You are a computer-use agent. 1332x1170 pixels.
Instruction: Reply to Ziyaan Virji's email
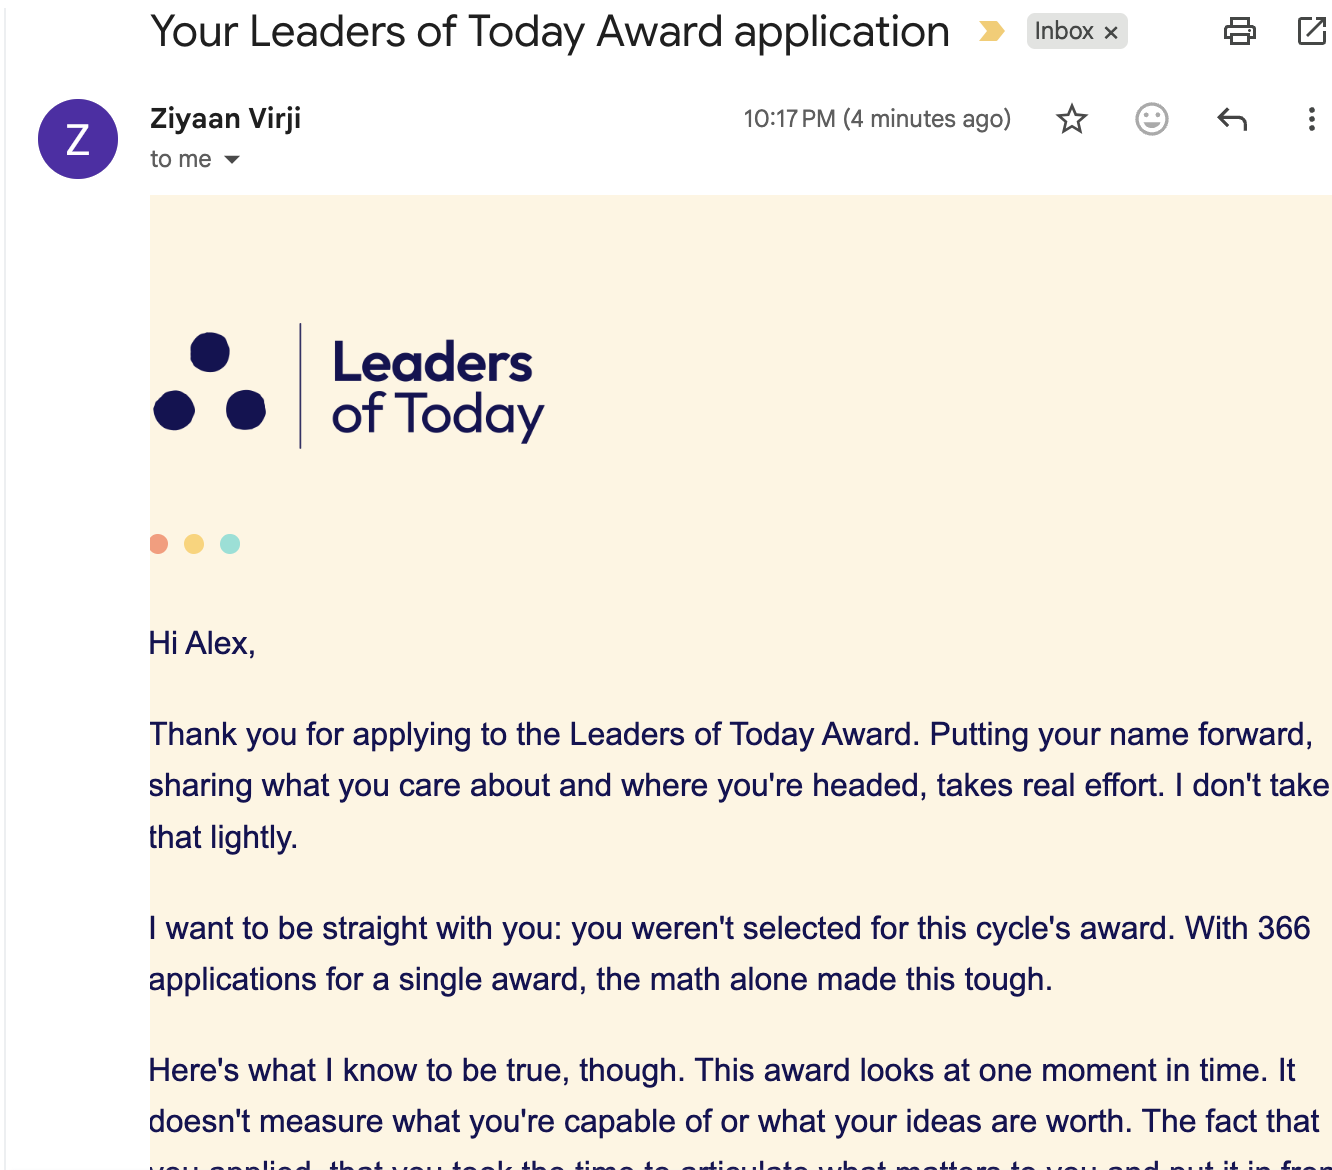(x=1232, y=120)
